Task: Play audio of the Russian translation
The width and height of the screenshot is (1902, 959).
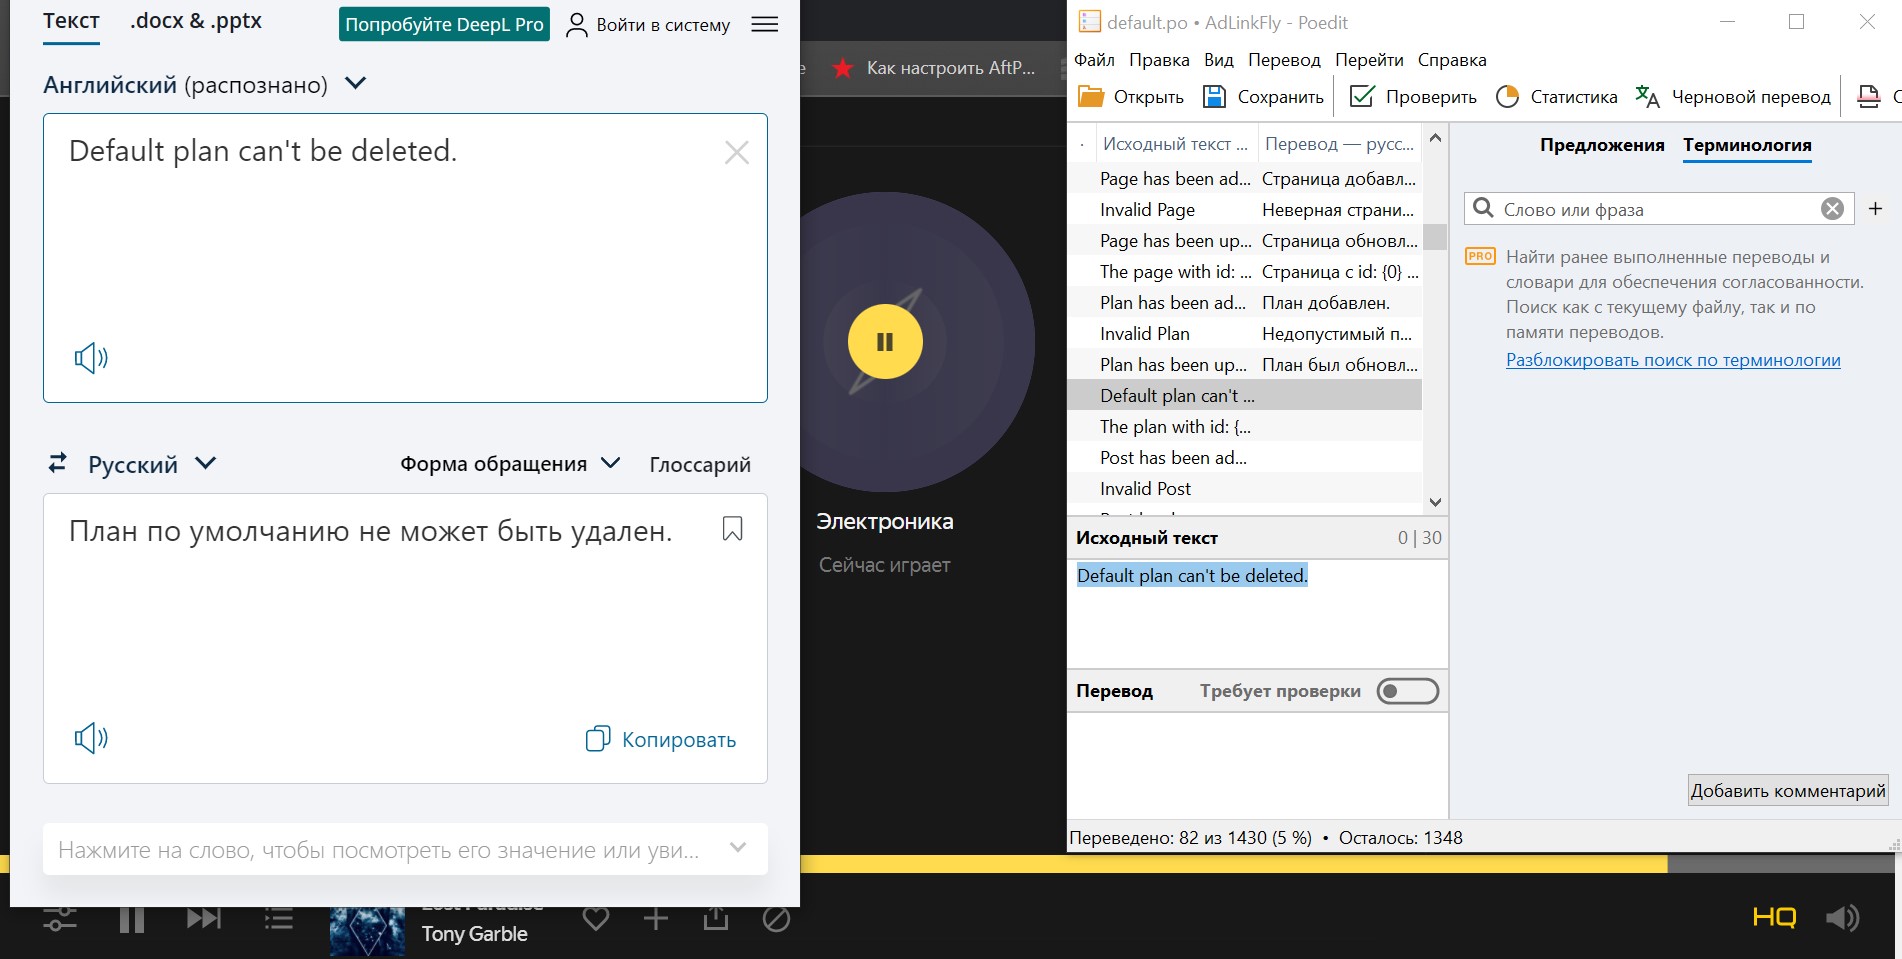Action: click(91, 738)
